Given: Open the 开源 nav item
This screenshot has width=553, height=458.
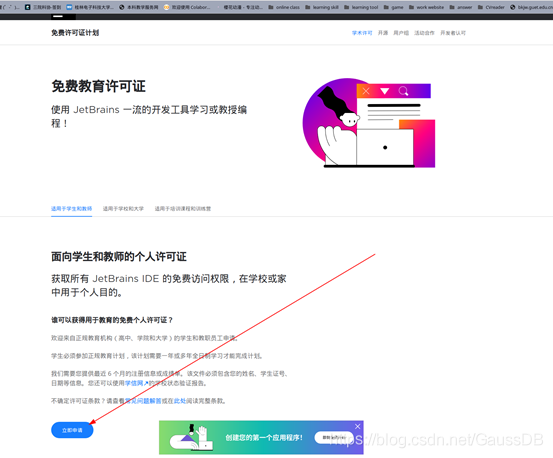Looking at the screenshot, I should [383, 33].
